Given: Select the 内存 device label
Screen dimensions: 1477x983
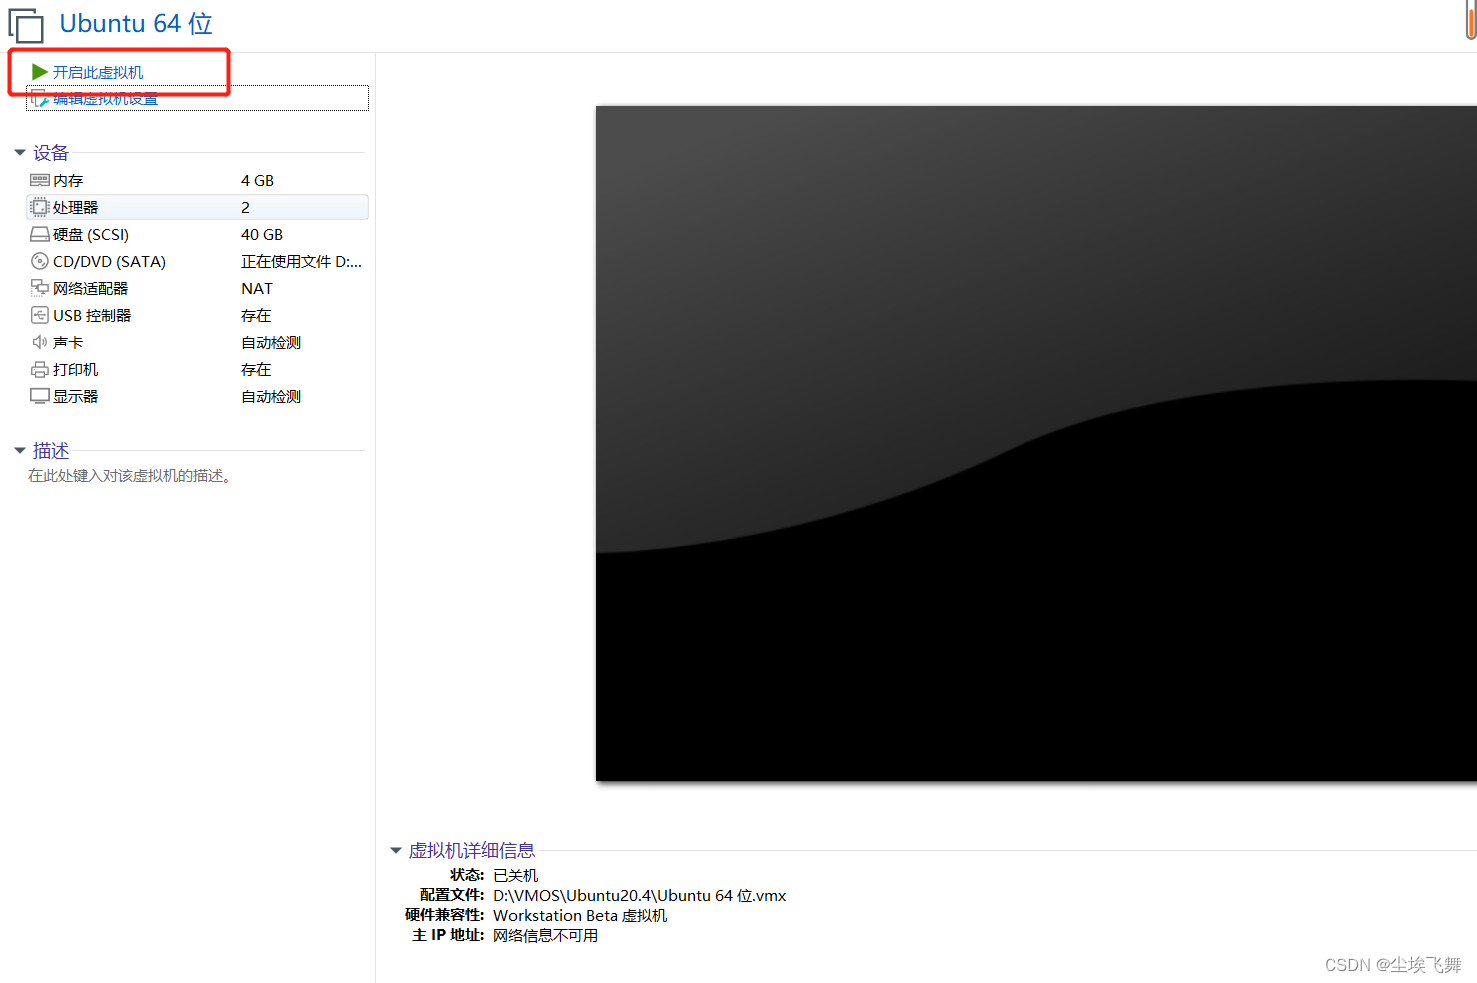Looking at the screenshot, I should pos(68,180).
